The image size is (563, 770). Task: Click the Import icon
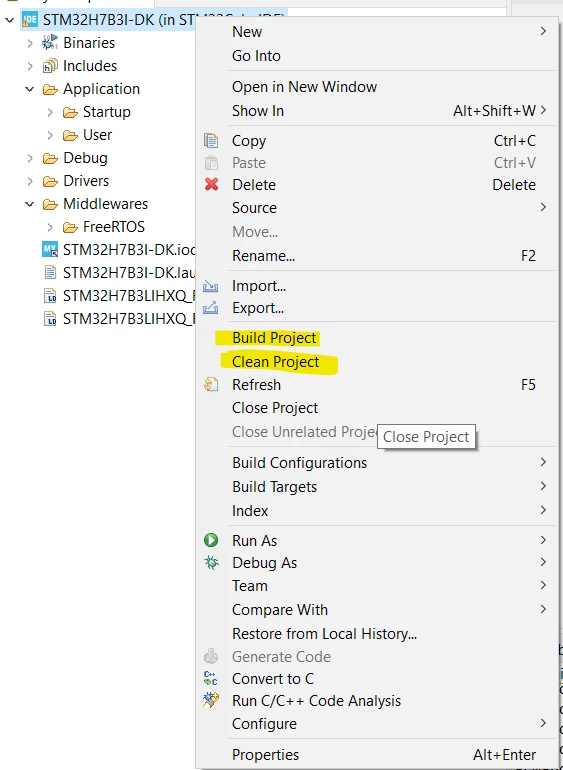[x=210, y=286]
